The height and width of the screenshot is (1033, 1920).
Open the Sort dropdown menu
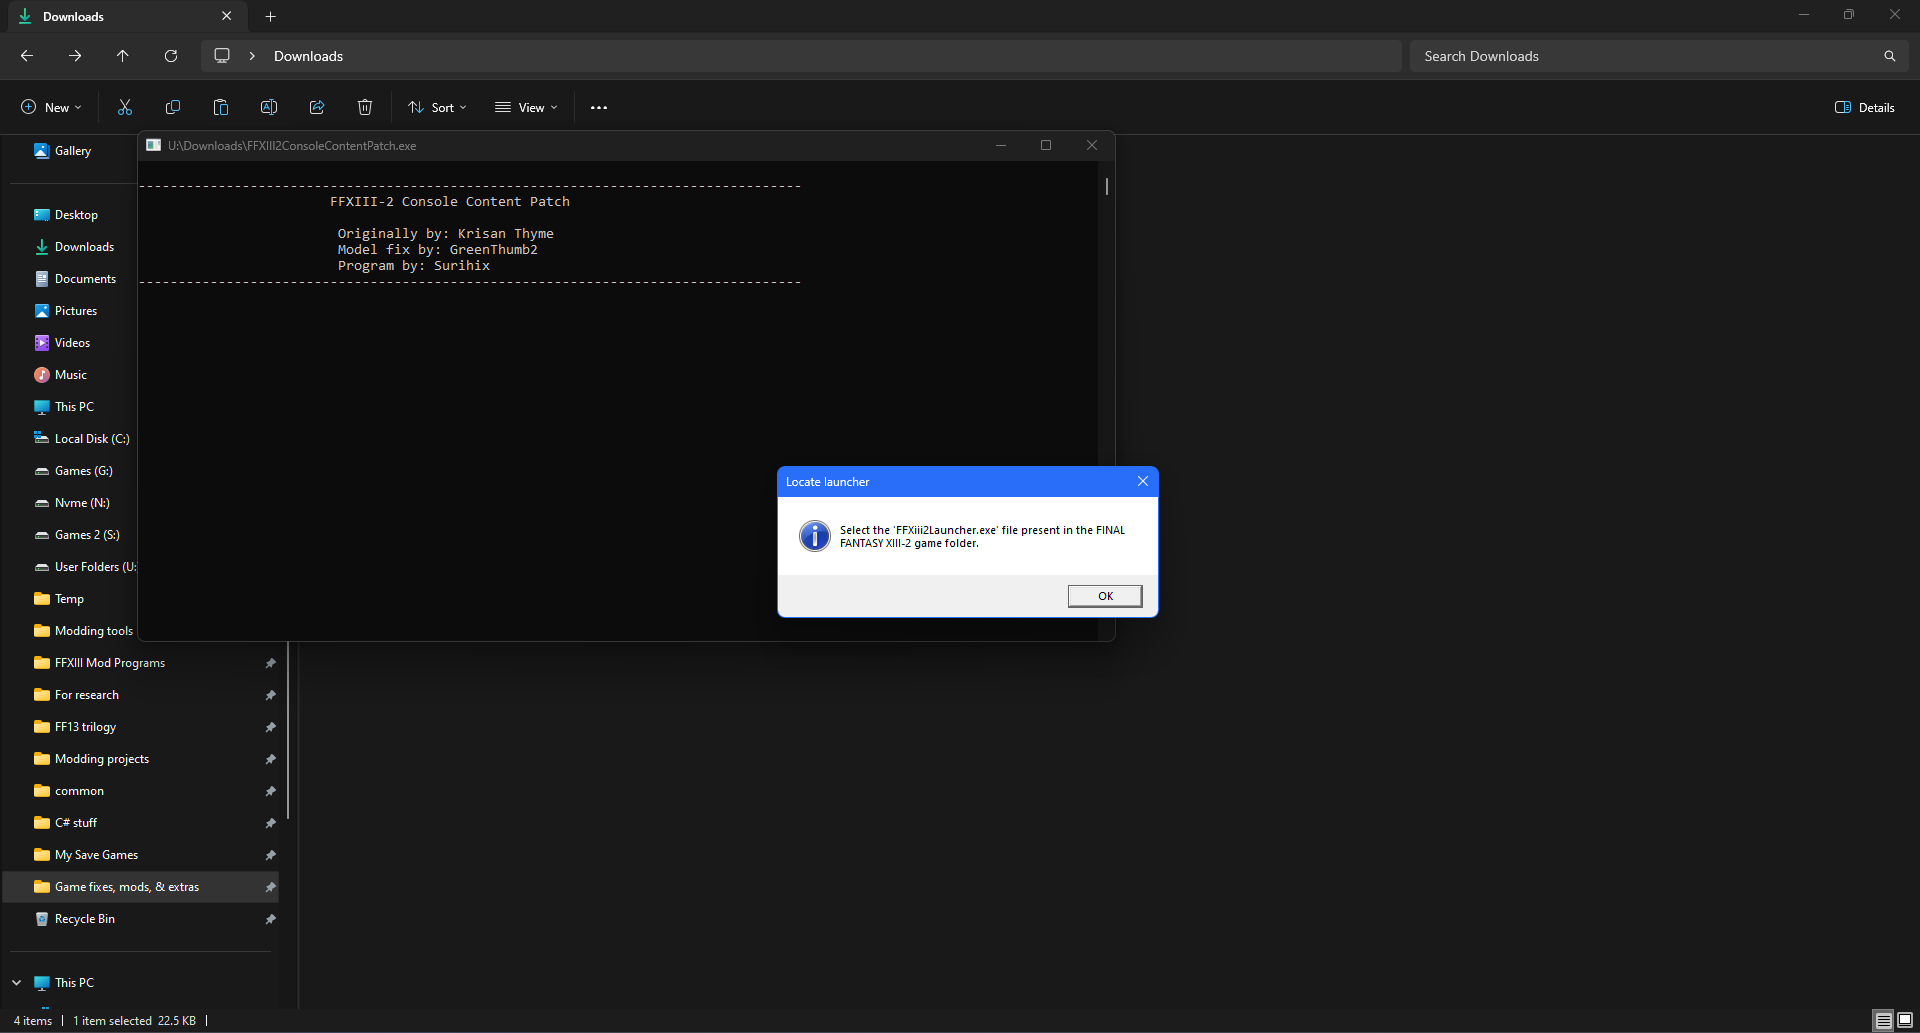click(437, 107)
